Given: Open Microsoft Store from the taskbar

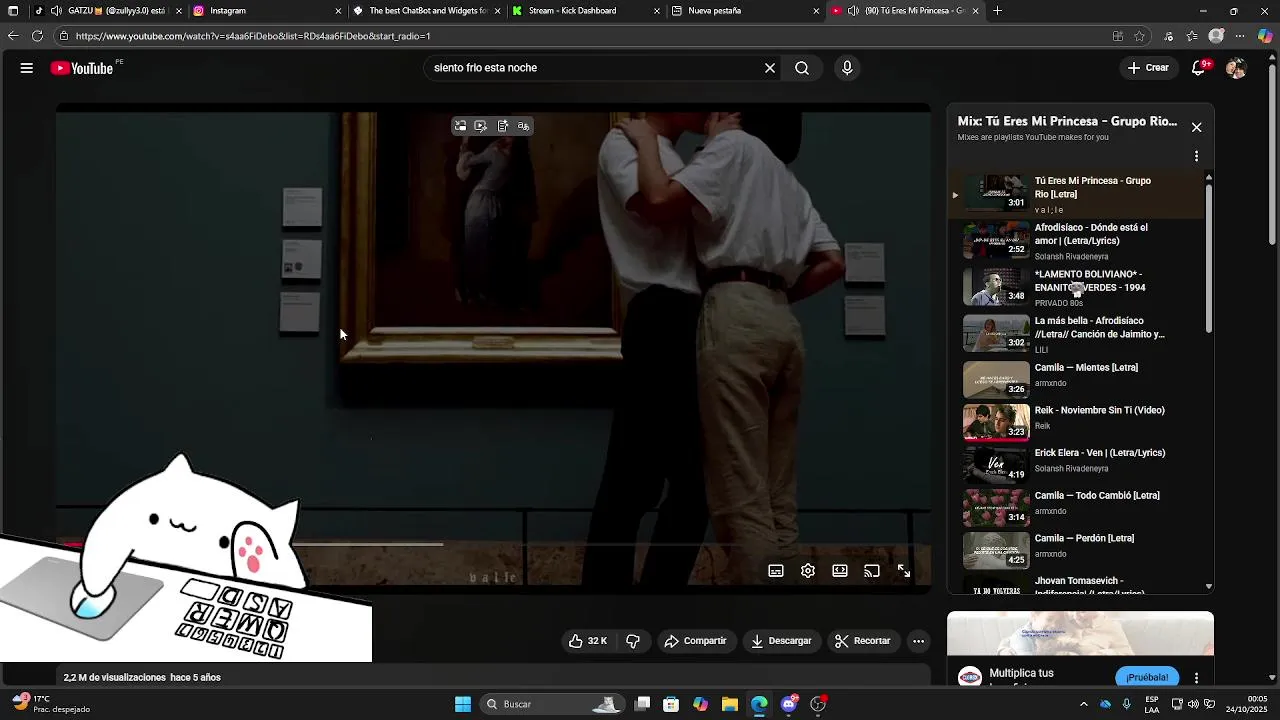Looking at the screenshot, I should coord(671,704).
